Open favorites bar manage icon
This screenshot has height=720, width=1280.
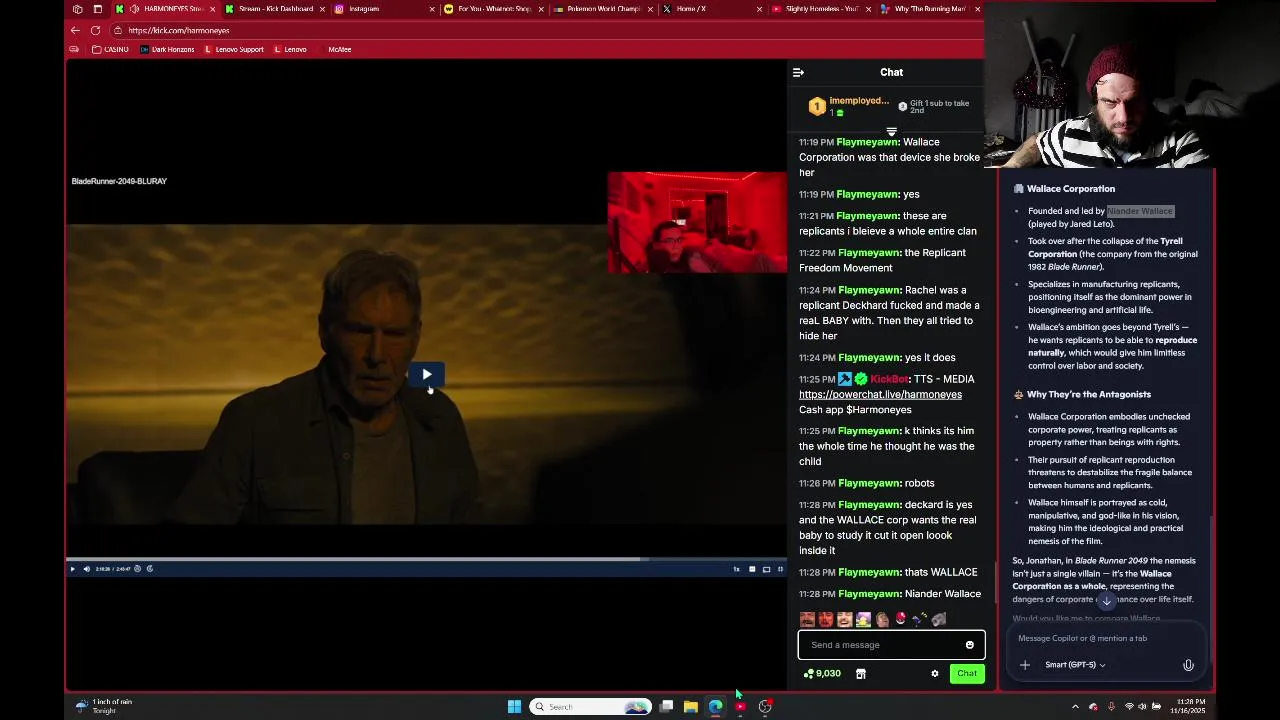(74, 49)
